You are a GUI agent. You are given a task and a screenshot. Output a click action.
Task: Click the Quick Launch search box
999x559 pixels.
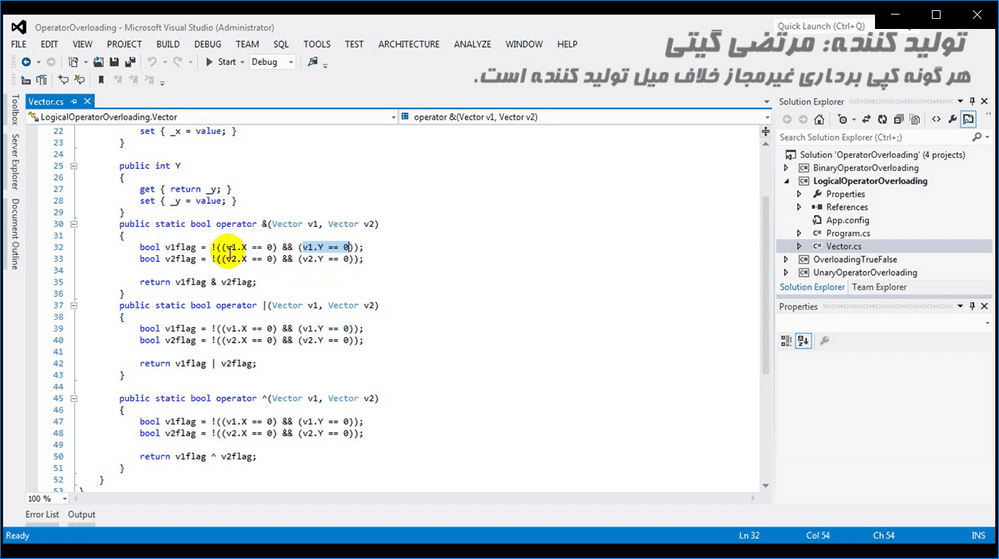(821, 26)
